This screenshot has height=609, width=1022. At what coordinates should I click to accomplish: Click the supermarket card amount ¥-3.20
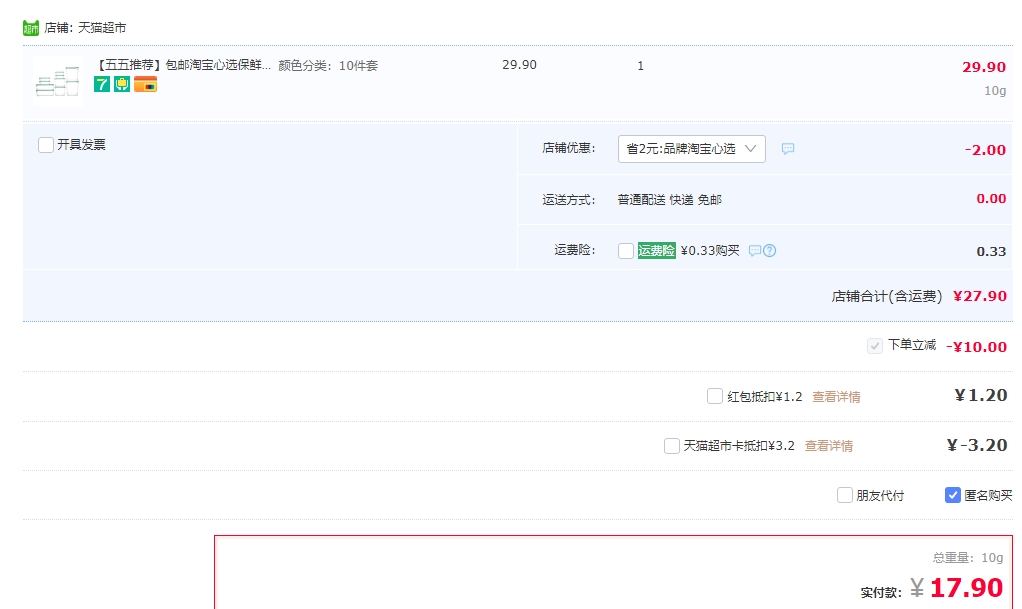[977, 445]
